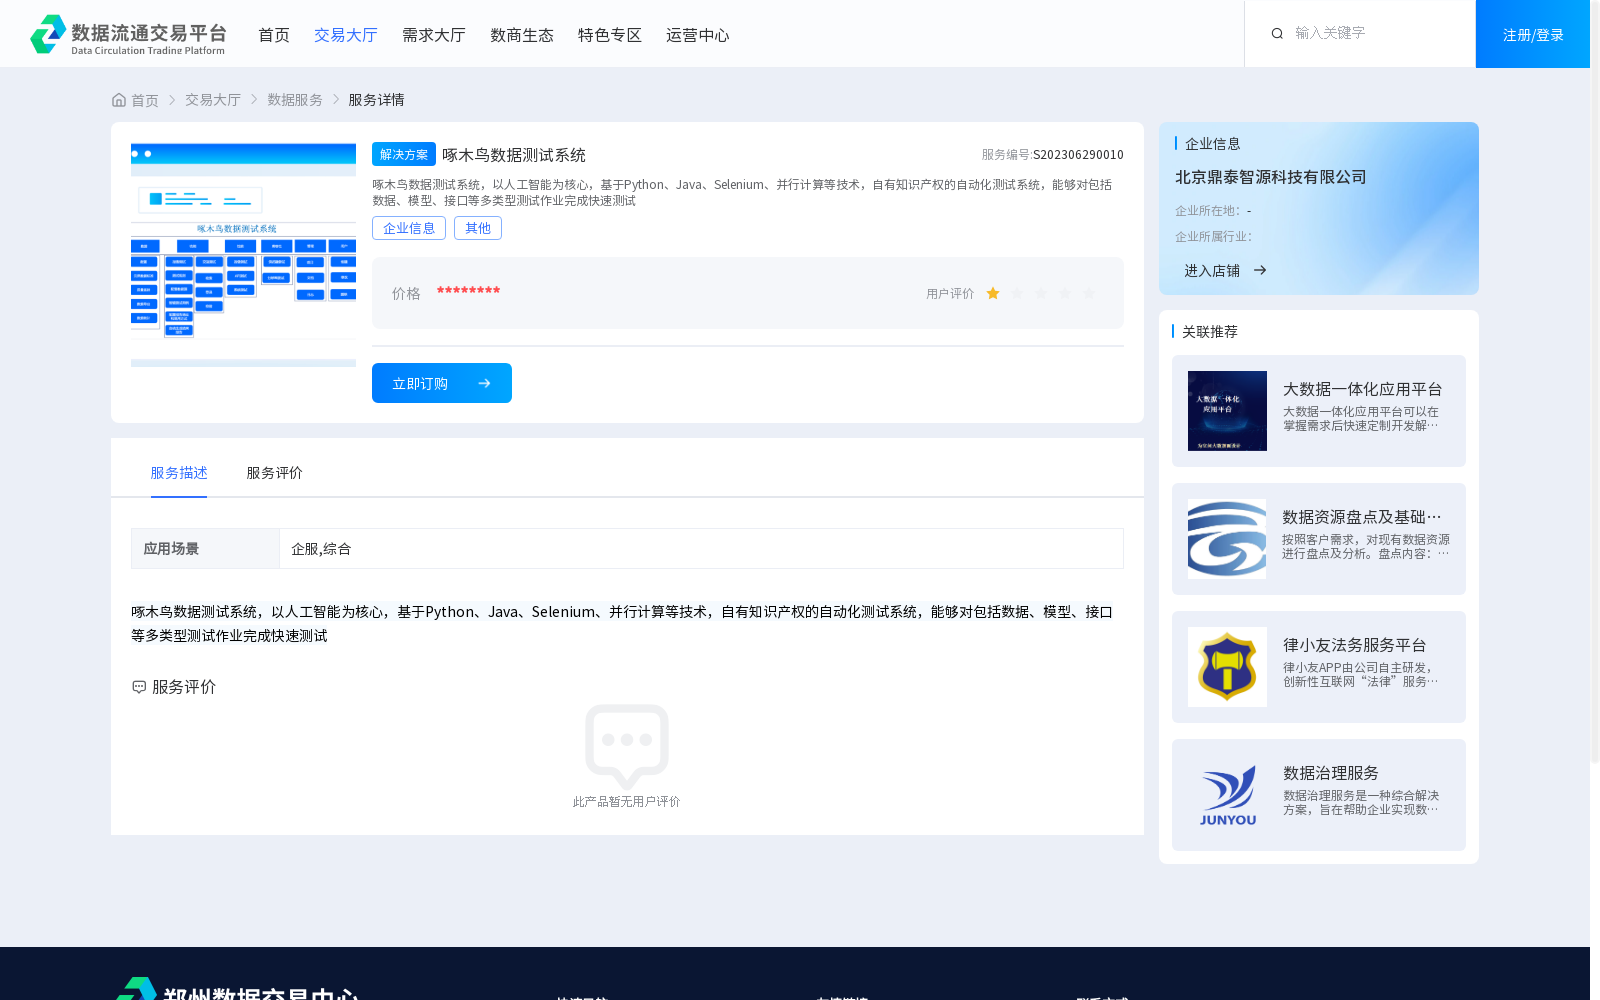Open 大数据一体化应用平台 recommendation thumbnail

coord(1227,411)
